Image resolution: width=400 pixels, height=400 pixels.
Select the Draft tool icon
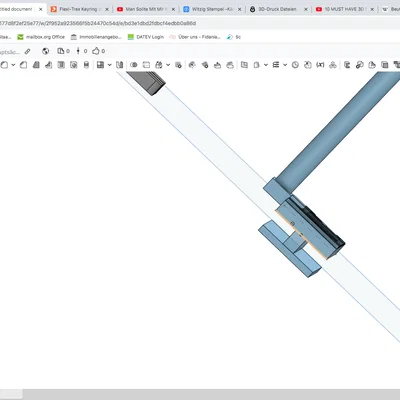coord(36,65)
